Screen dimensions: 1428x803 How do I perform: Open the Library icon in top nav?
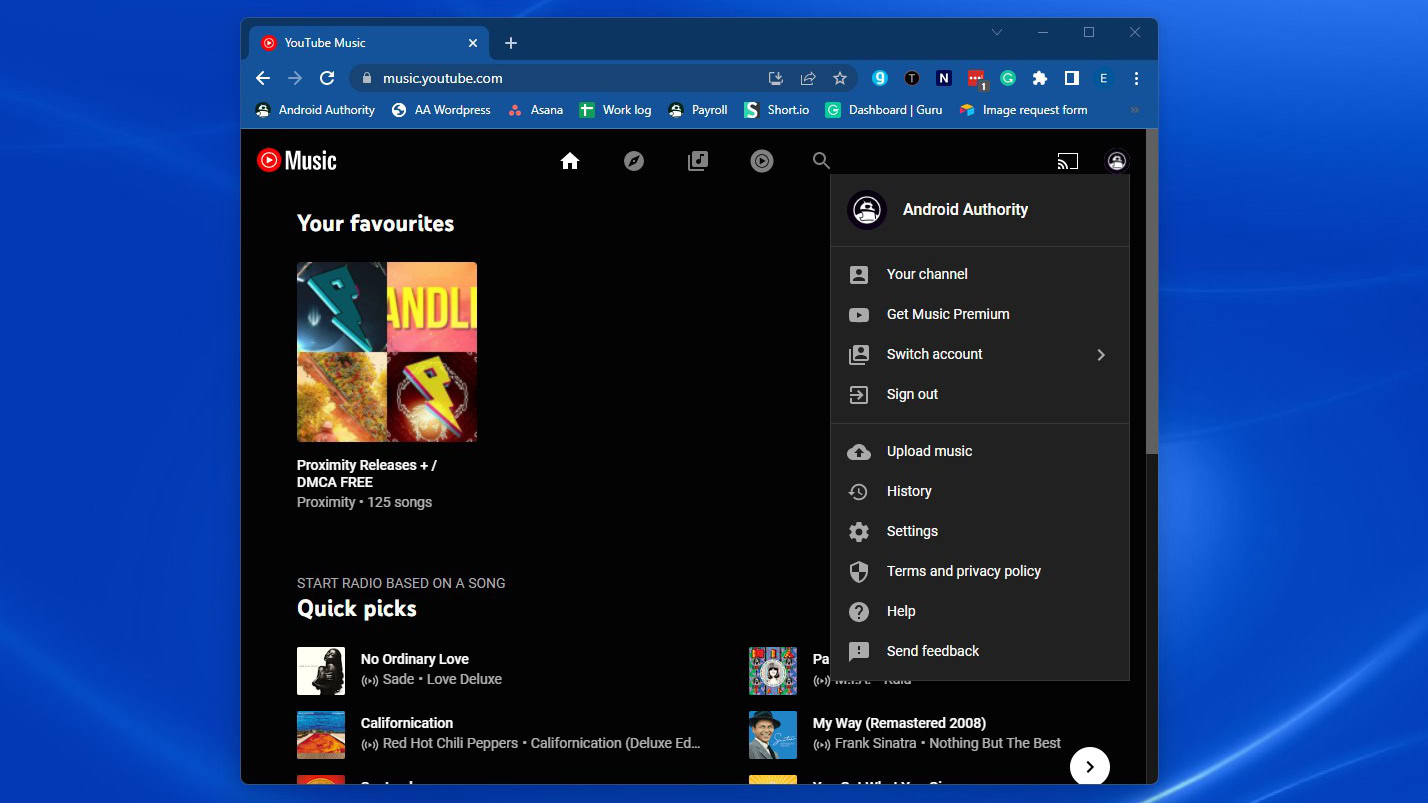(x=698, y=161)
